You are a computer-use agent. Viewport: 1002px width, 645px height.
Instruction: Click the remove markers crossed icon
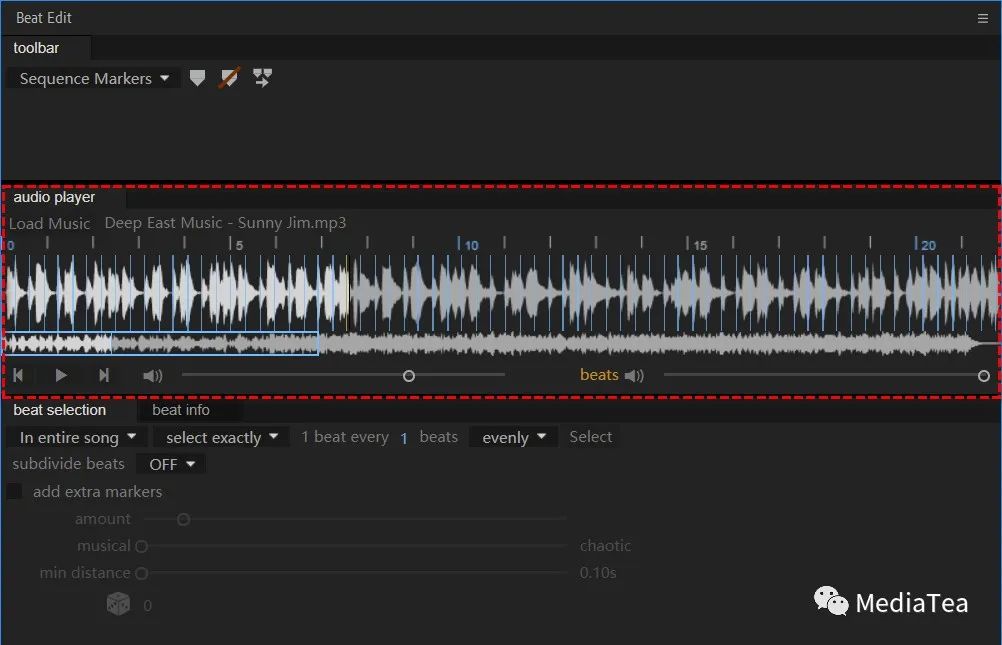click(x=229, y=78)
